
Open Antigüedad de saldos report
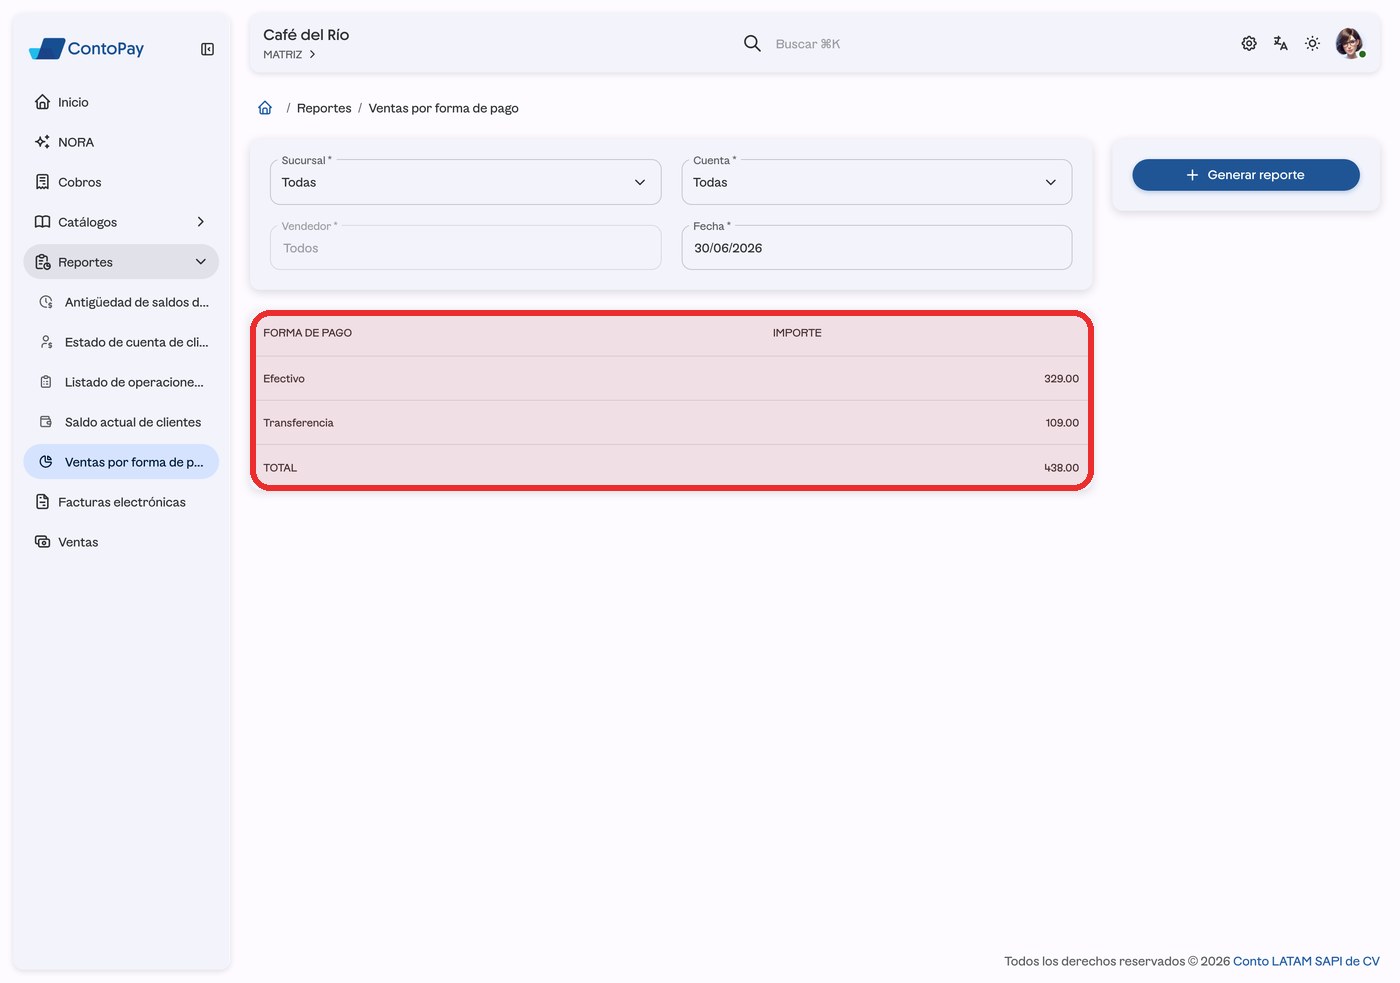pyautogui.click(x=121, y=302)
